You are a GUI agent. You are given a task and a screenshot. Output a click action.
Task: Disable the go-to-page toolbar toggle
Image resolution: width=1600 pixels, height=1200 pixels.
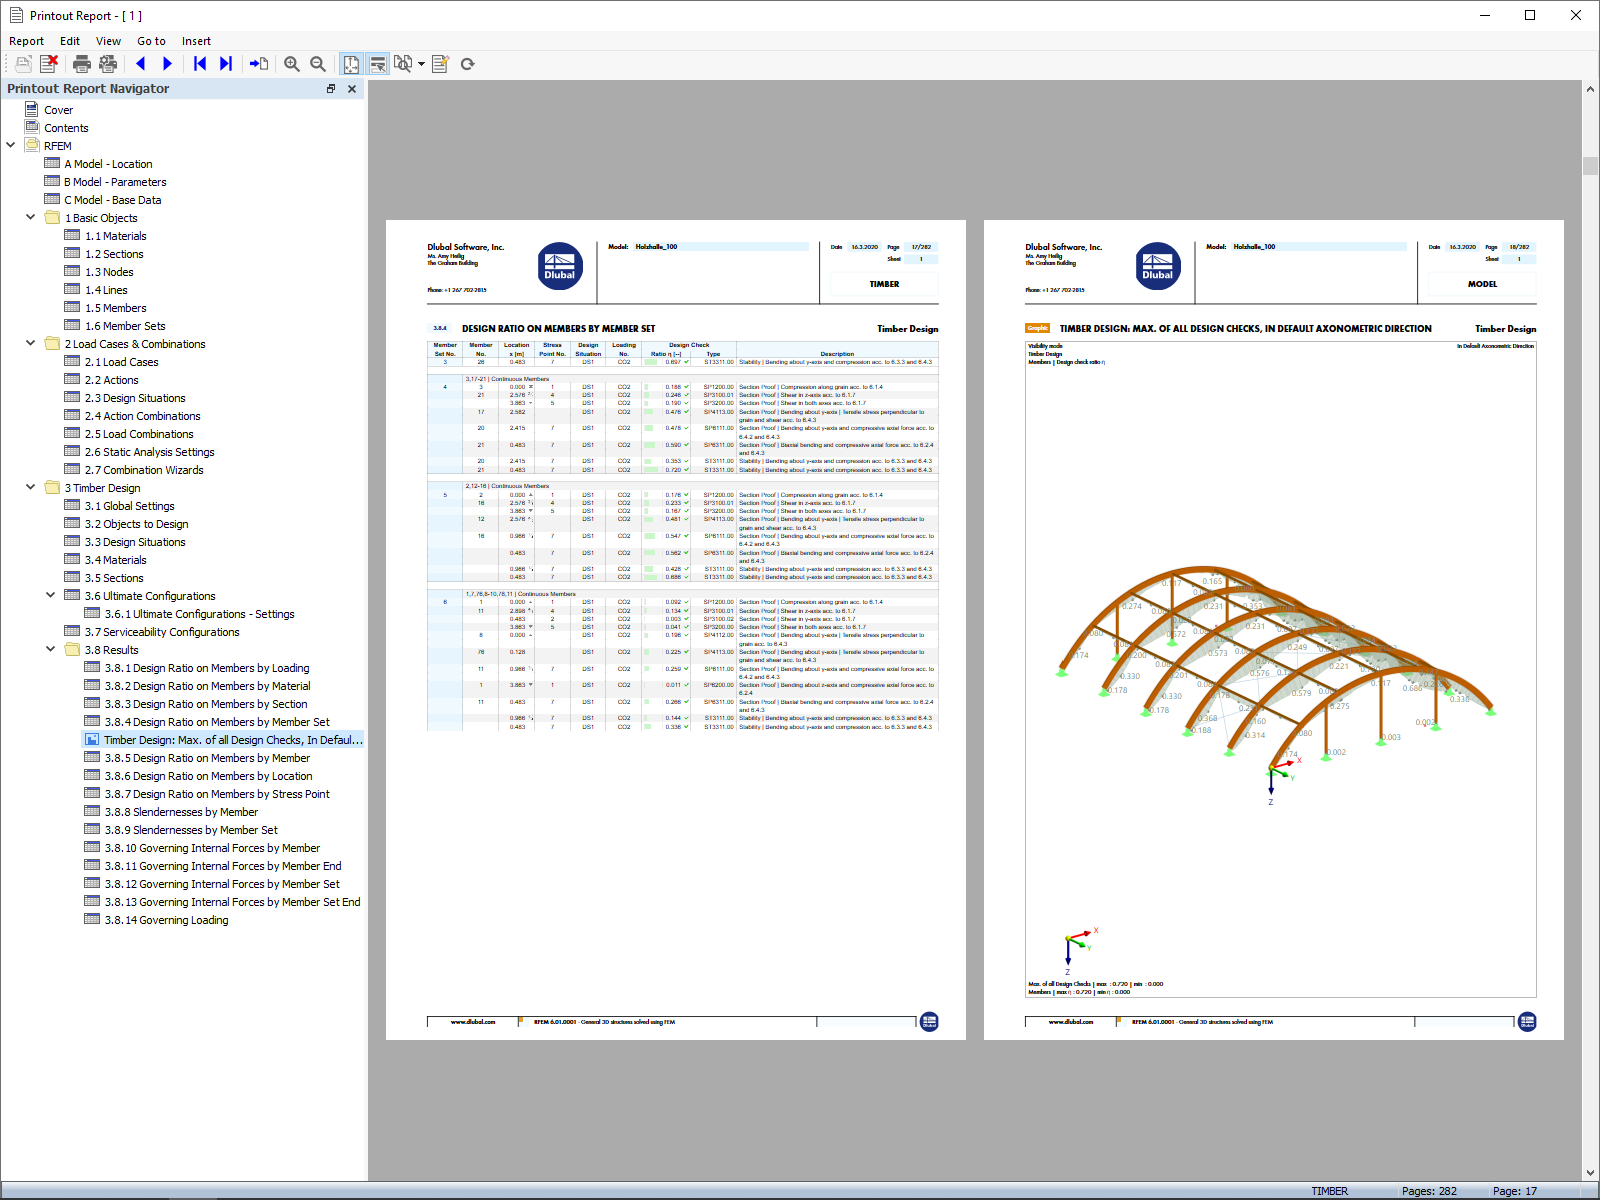click(258, 63)
